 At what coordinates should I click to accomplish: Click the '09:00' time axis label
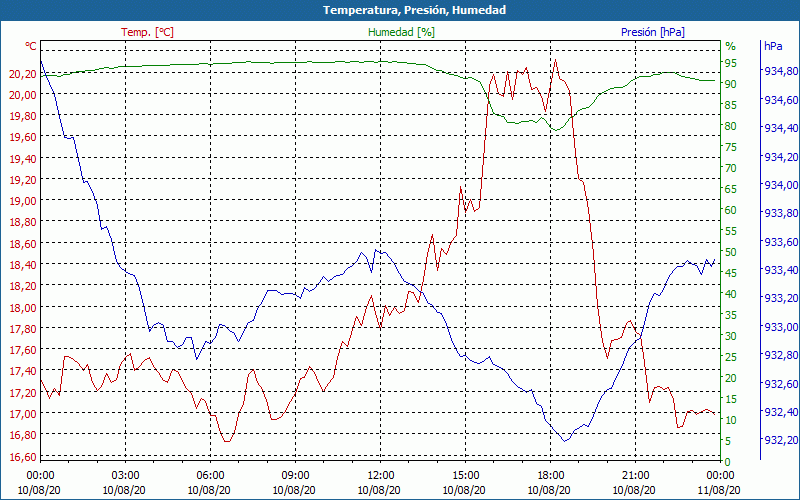click(x=295, y=476)
